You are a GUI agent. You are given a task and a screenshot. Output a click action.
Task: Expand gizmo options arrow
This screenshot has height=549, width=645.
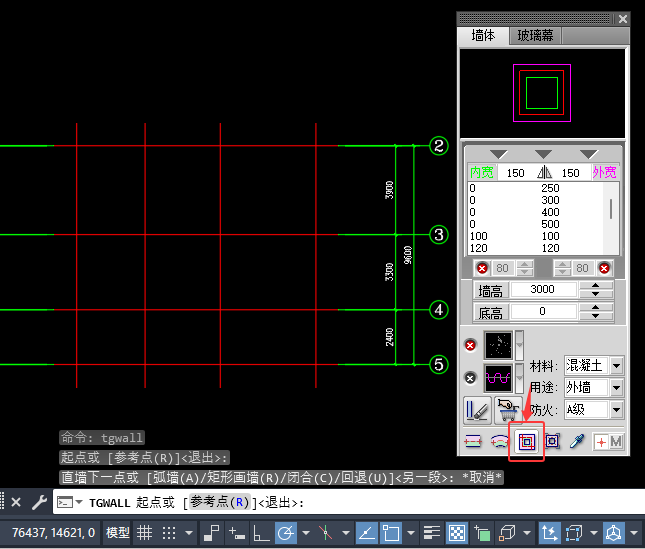coord(634,533)
